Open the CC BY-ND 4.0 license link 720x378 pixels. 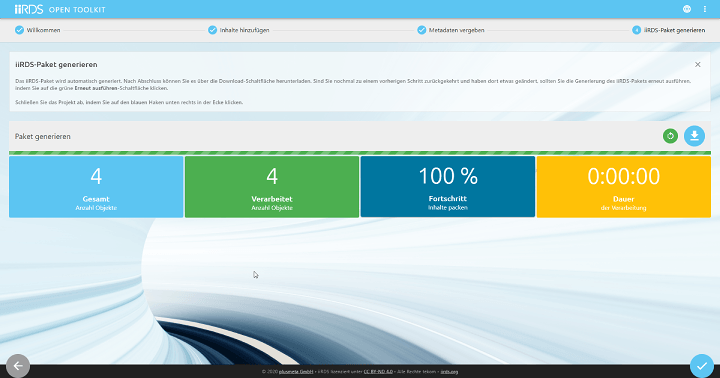tap(378, 372)
